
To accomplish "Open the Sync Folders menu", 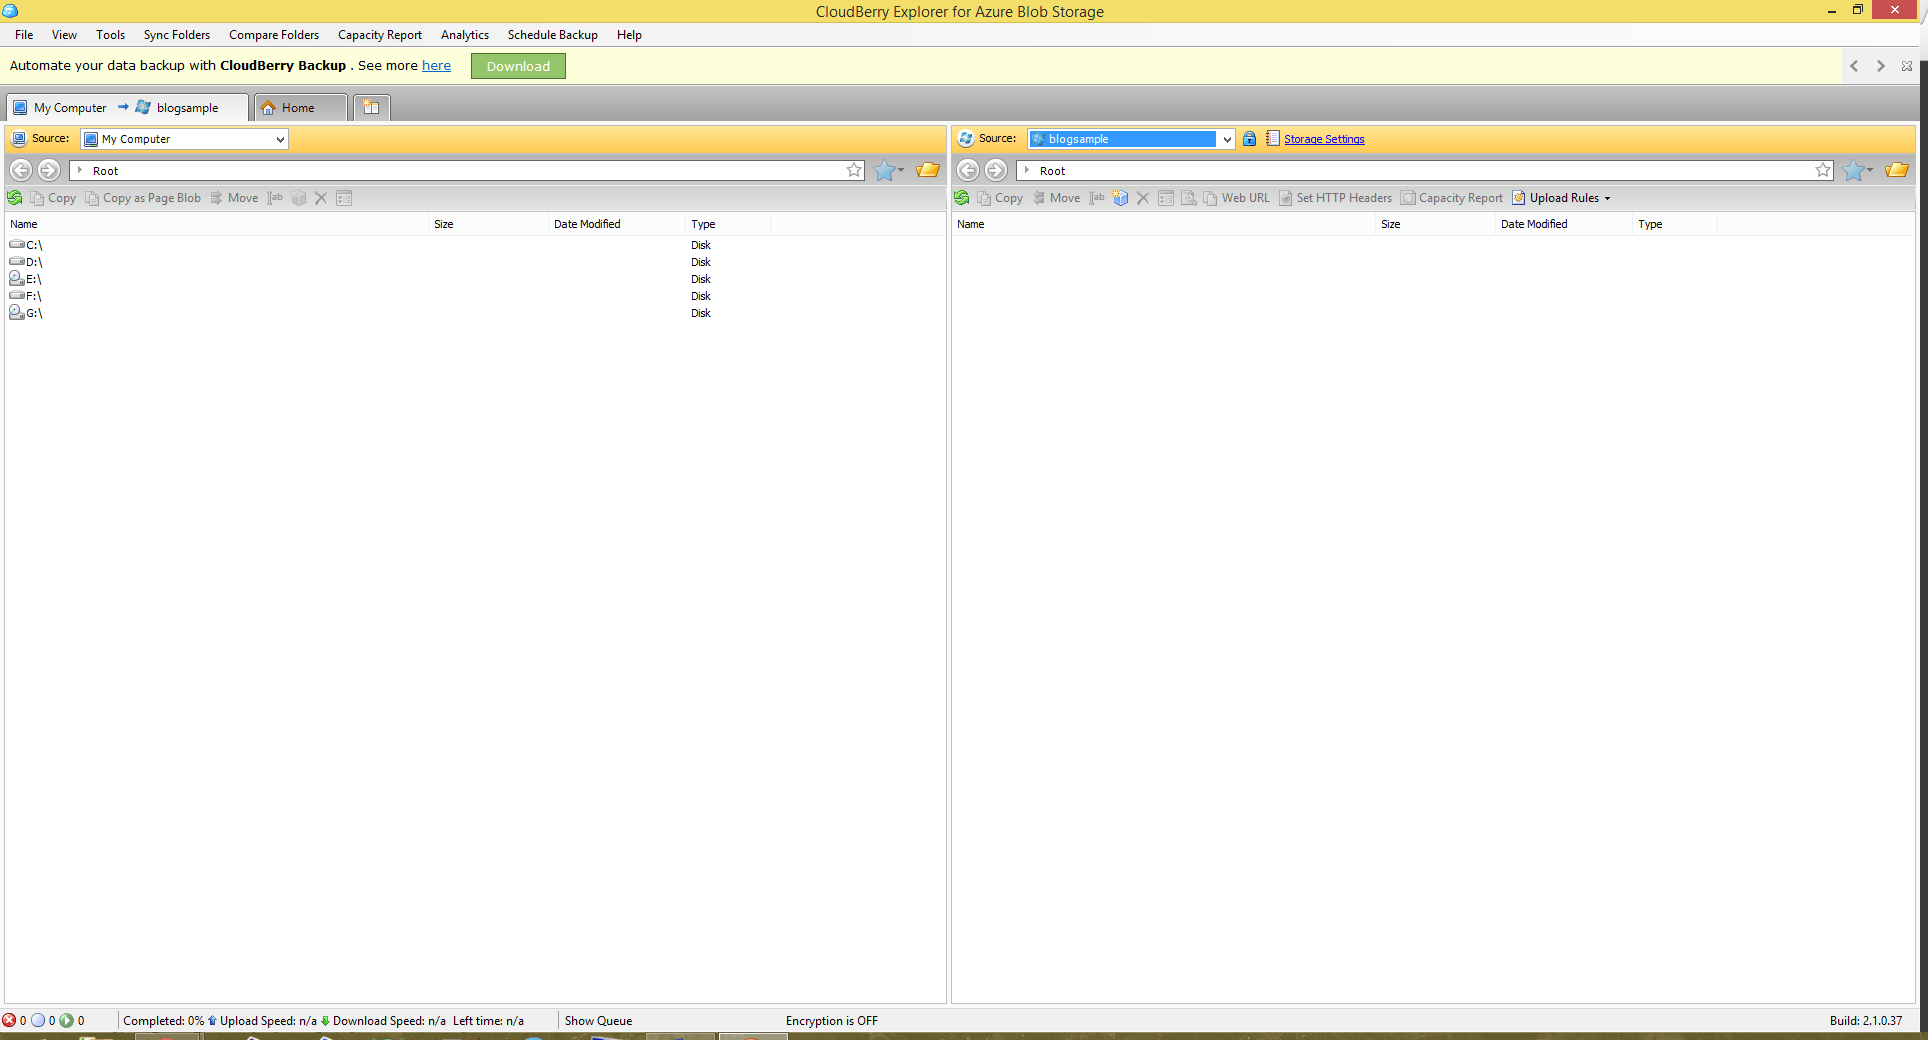I will (177, 35).
